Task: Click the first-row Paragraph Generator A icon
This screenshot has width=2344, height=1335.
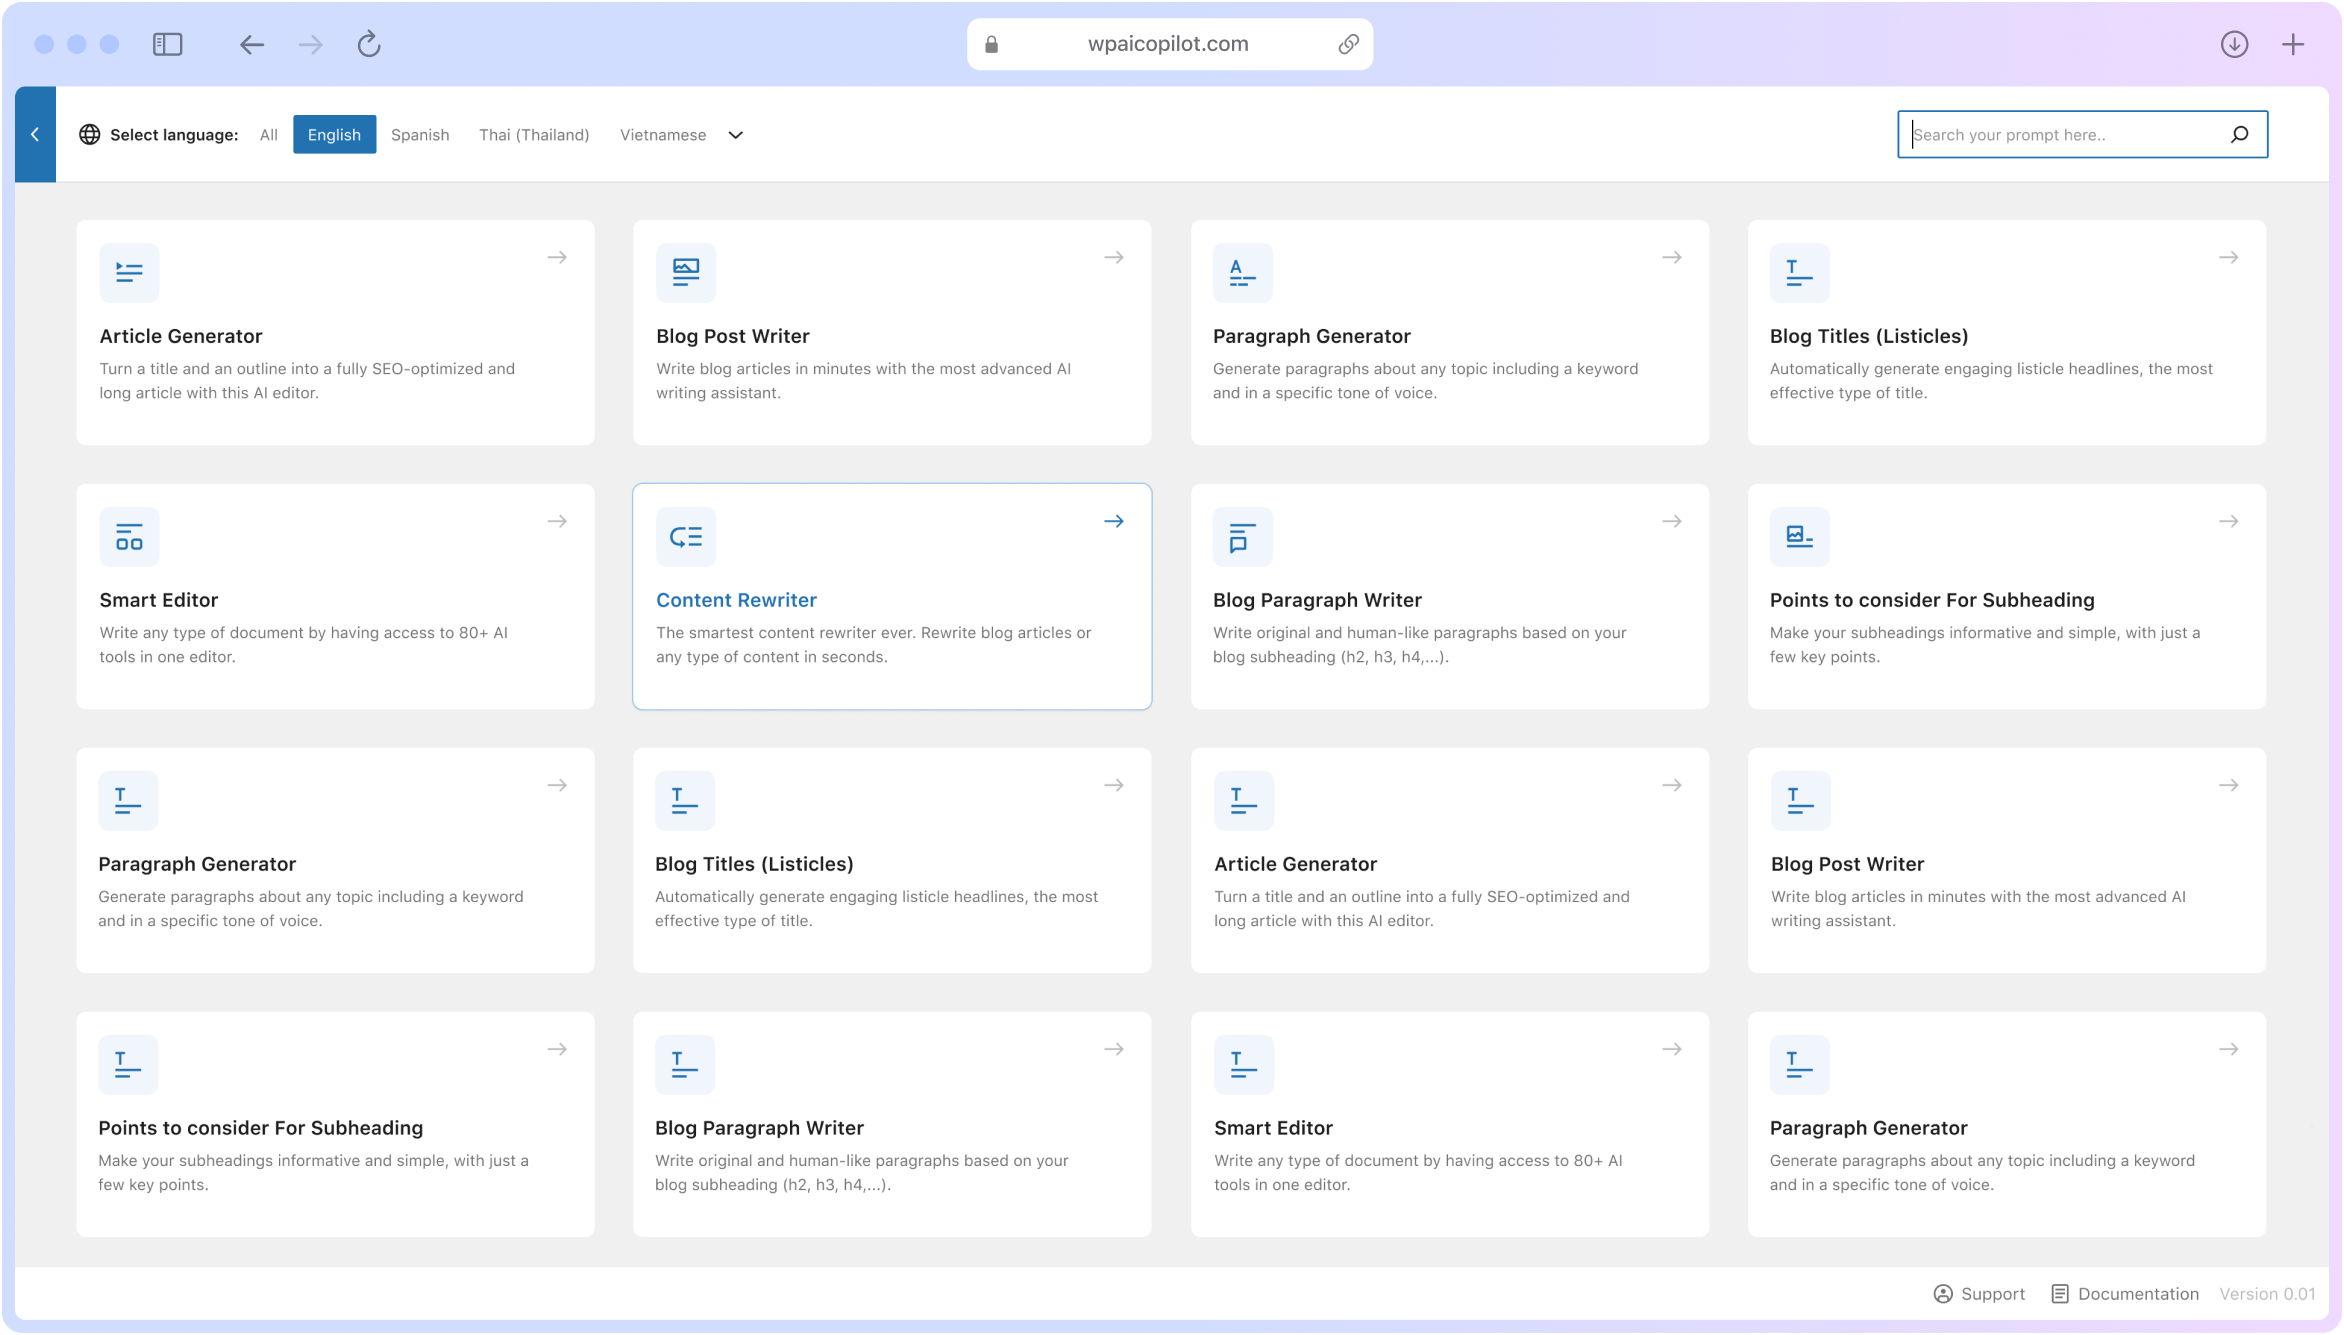Action: tap(1243, 272)
